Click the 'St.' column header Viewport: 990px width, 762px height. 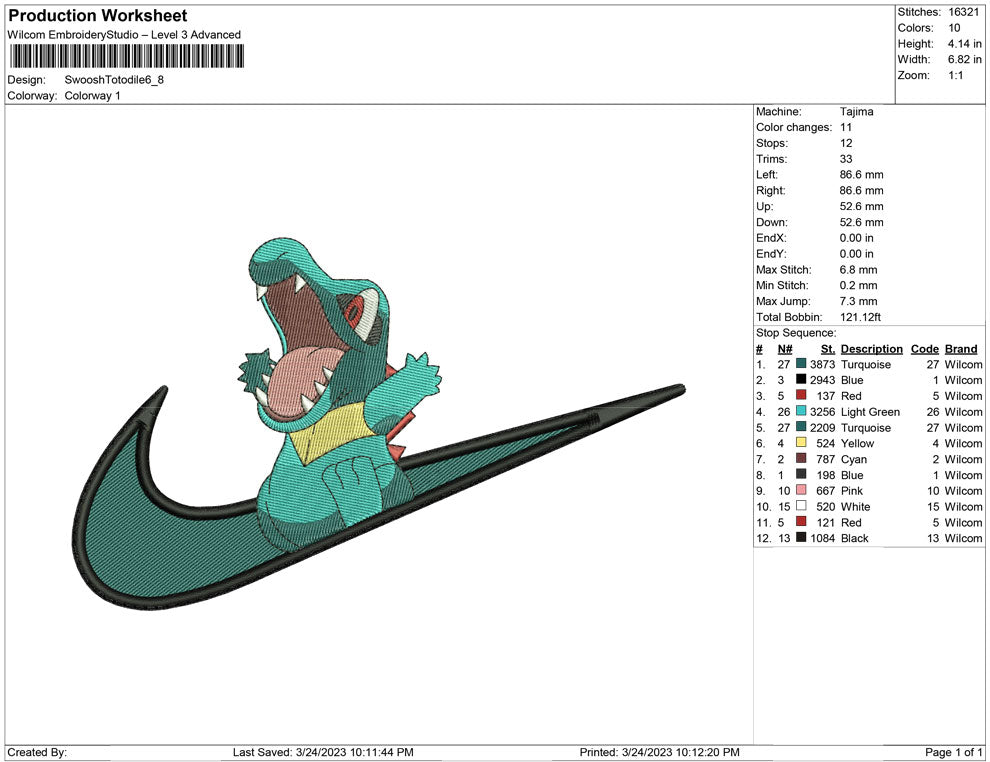coord(828,348)
